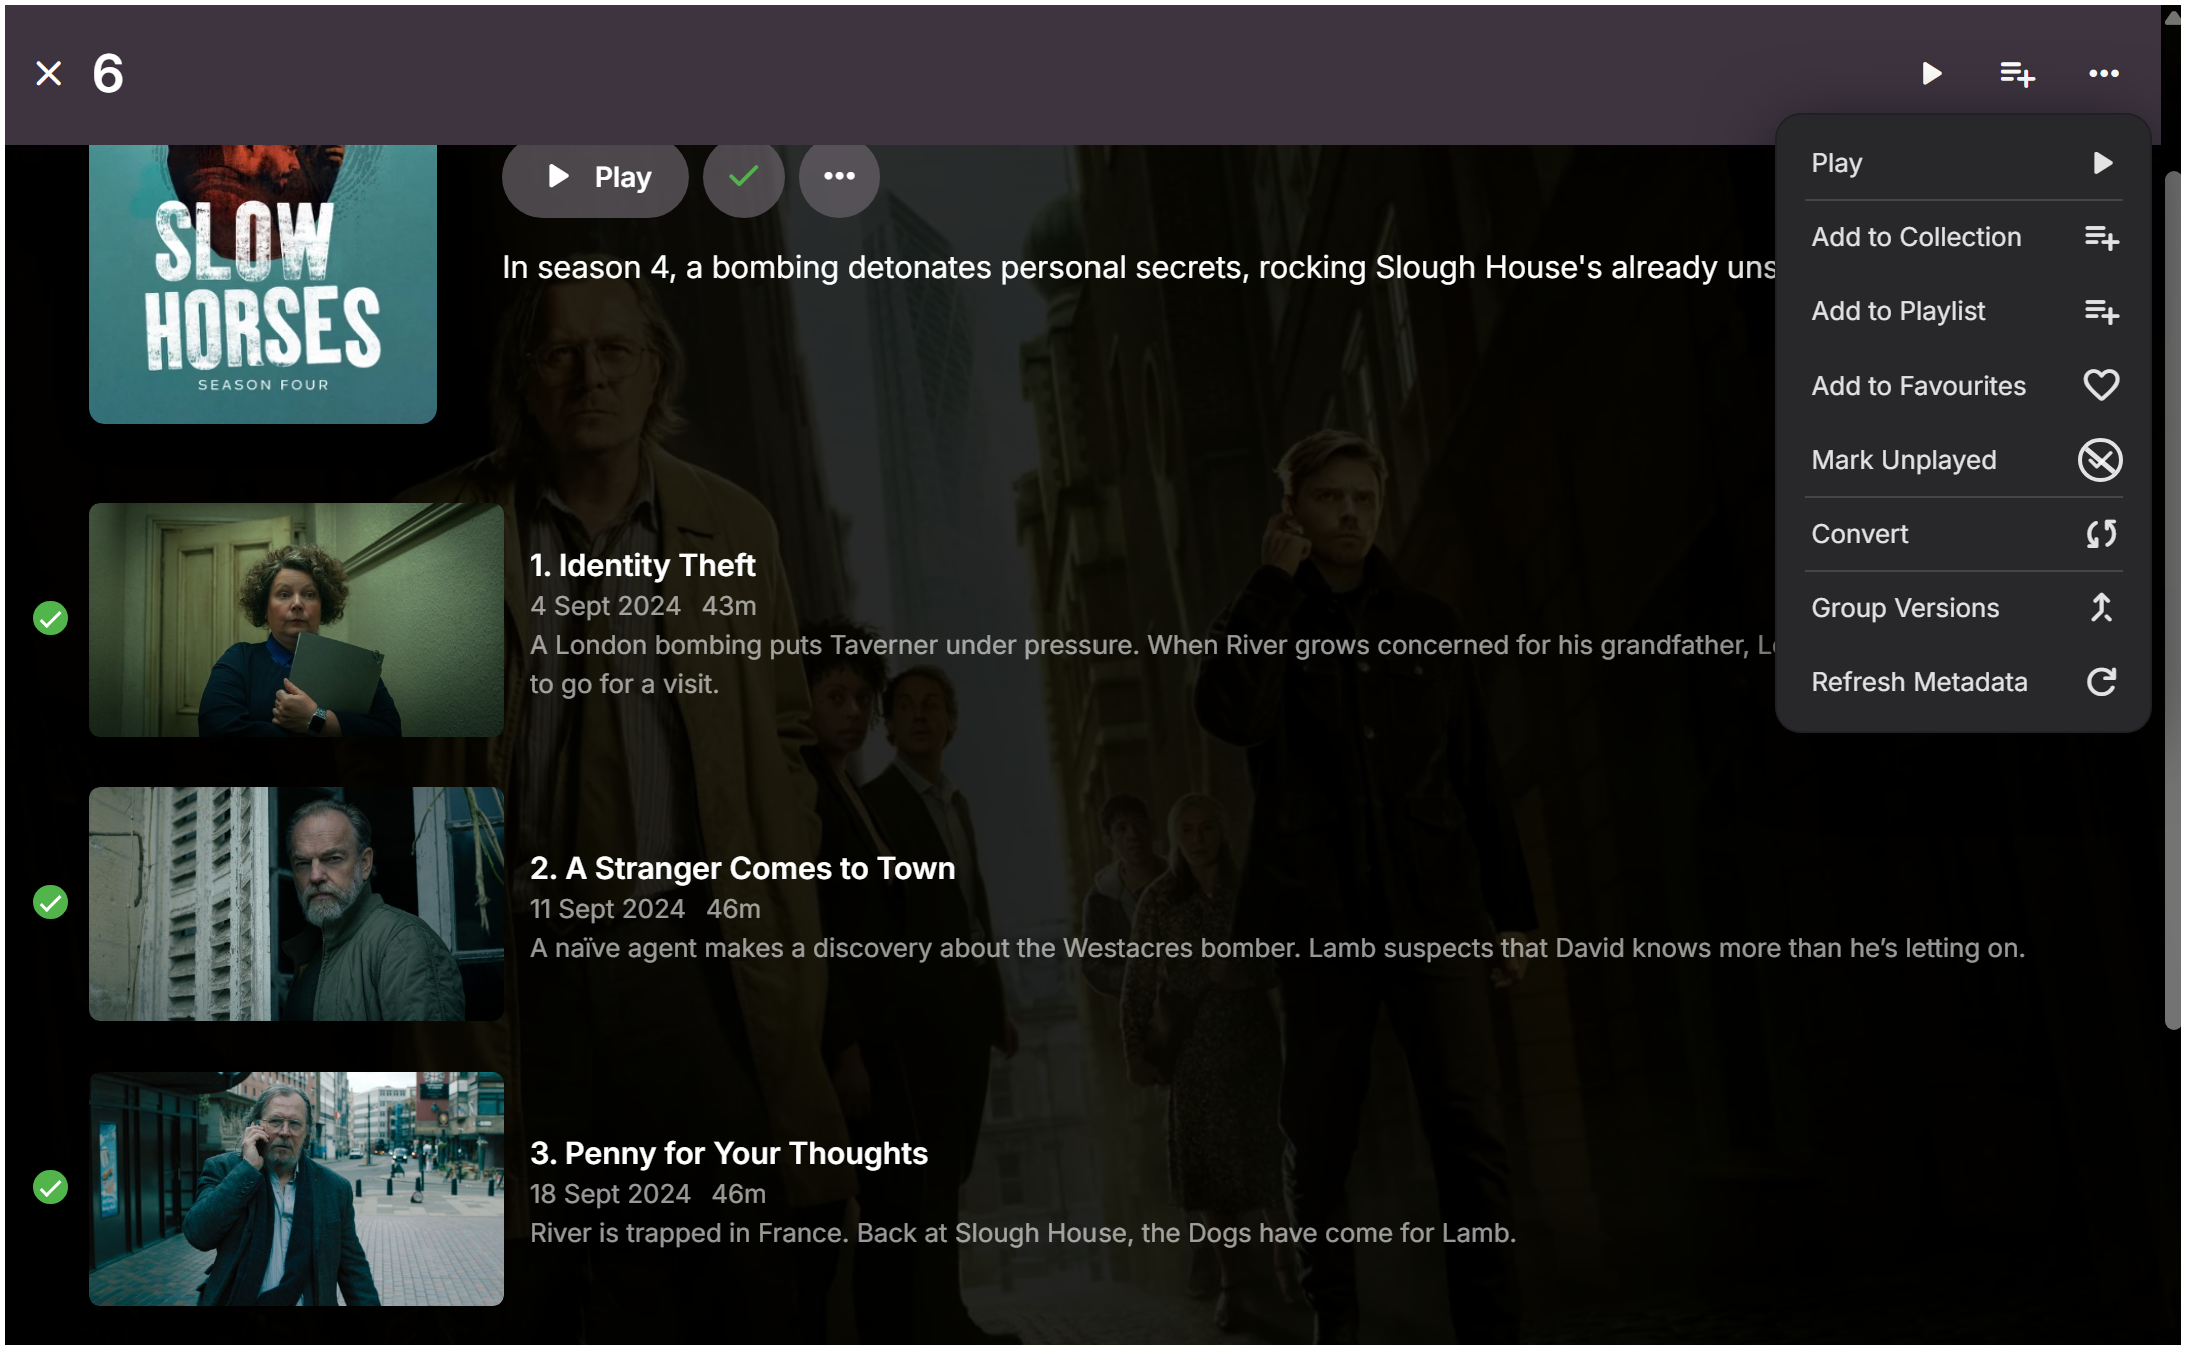Screen dimensions: 2186x1350
Task: Choose Mark Unplayed from the menu
Action: click(x=1963, y=460)
